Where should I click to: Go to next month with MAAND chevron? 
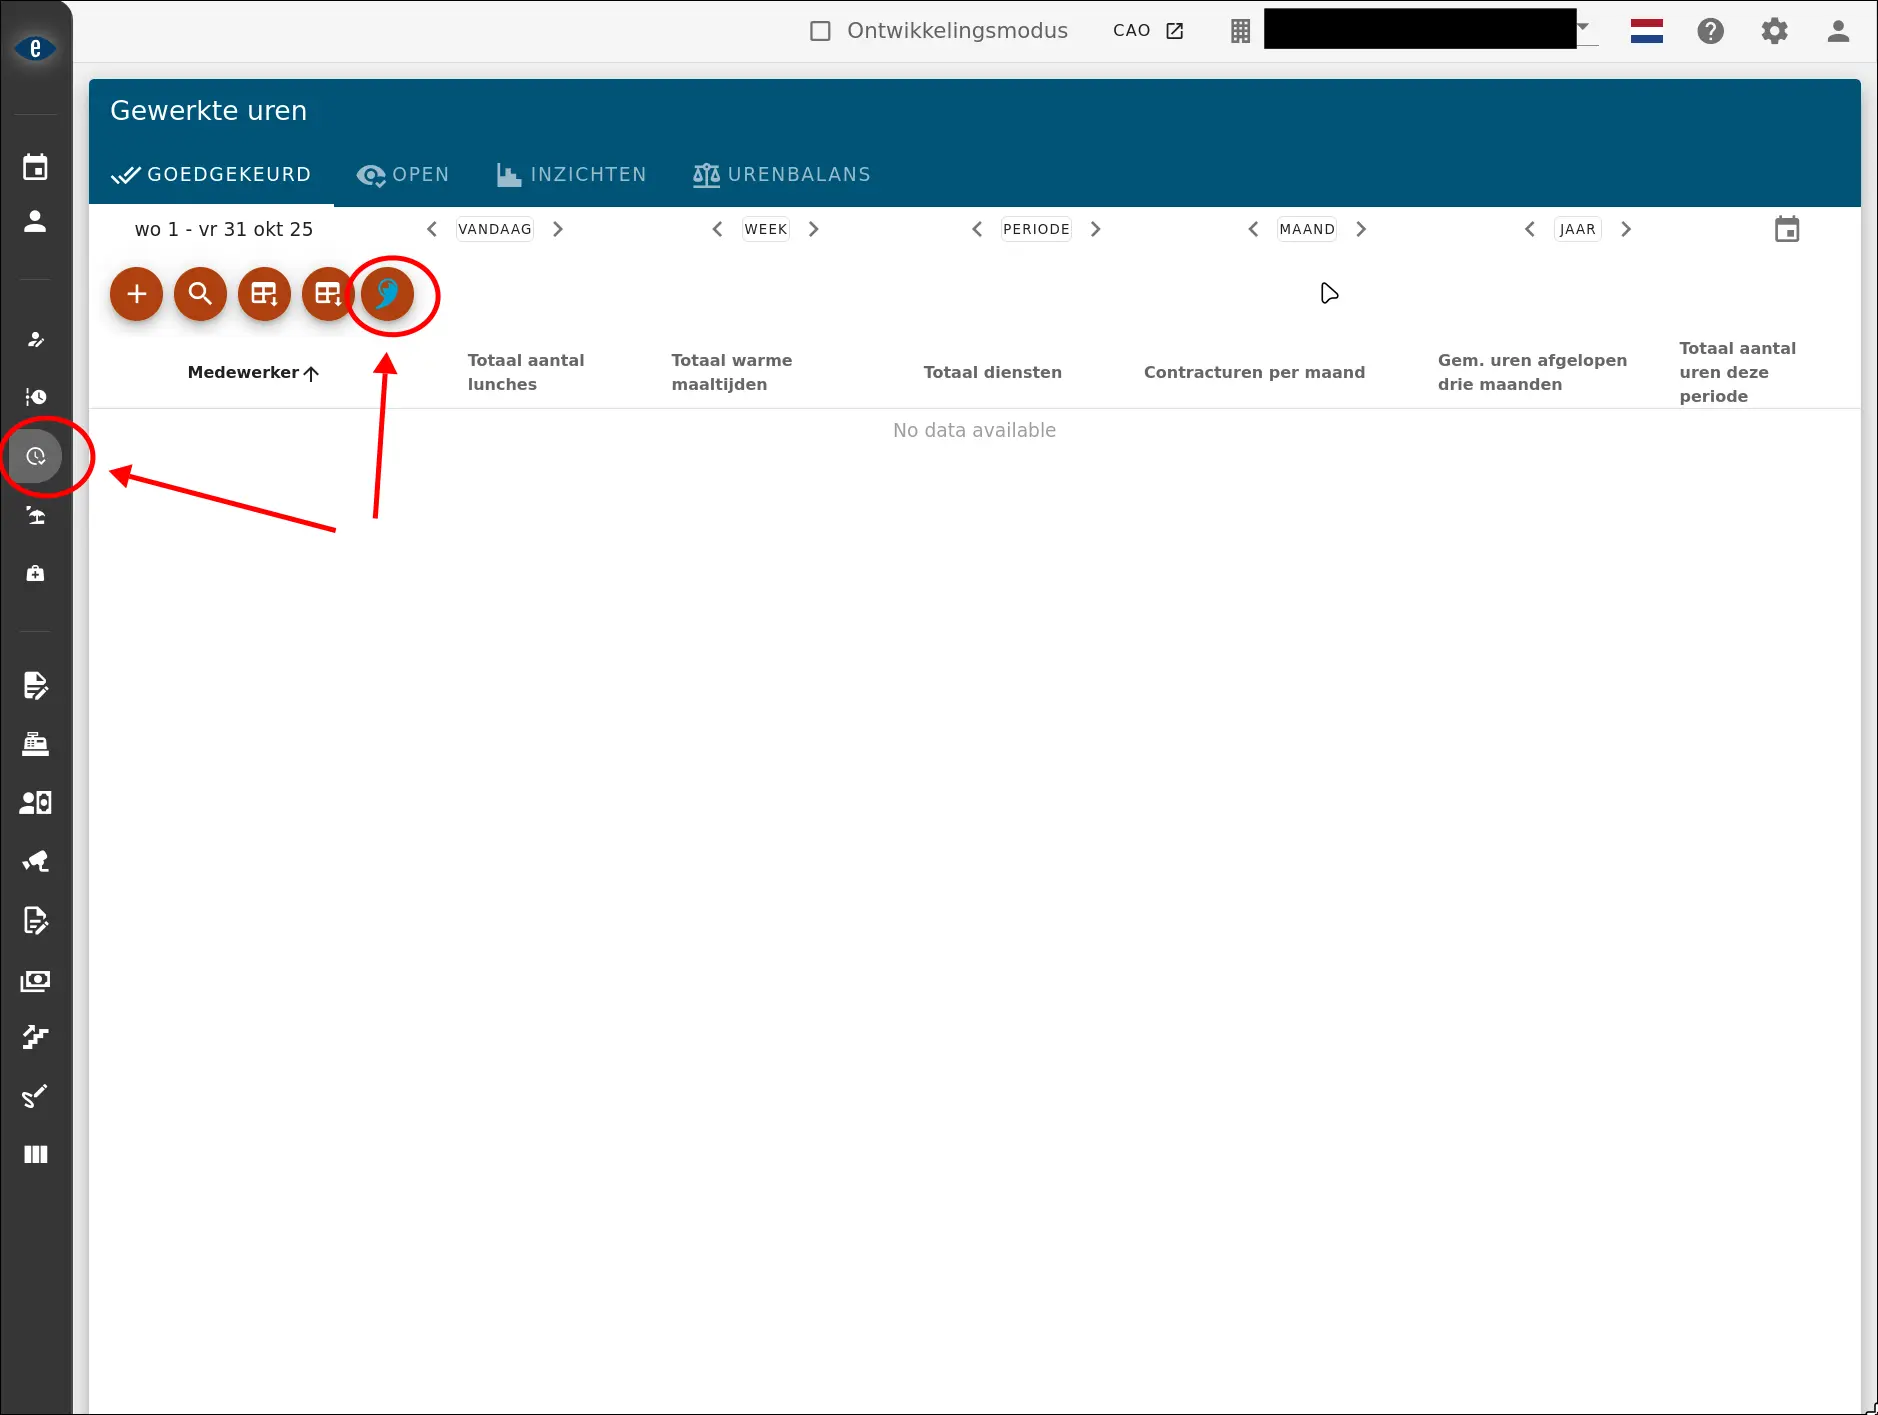1361,229
